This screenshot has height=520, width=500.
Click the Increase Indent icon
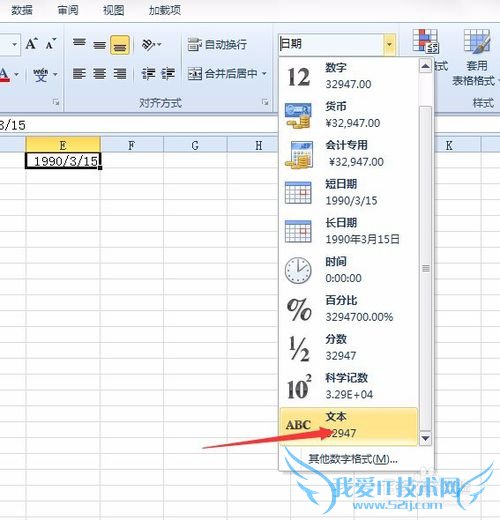click(168, 73)
